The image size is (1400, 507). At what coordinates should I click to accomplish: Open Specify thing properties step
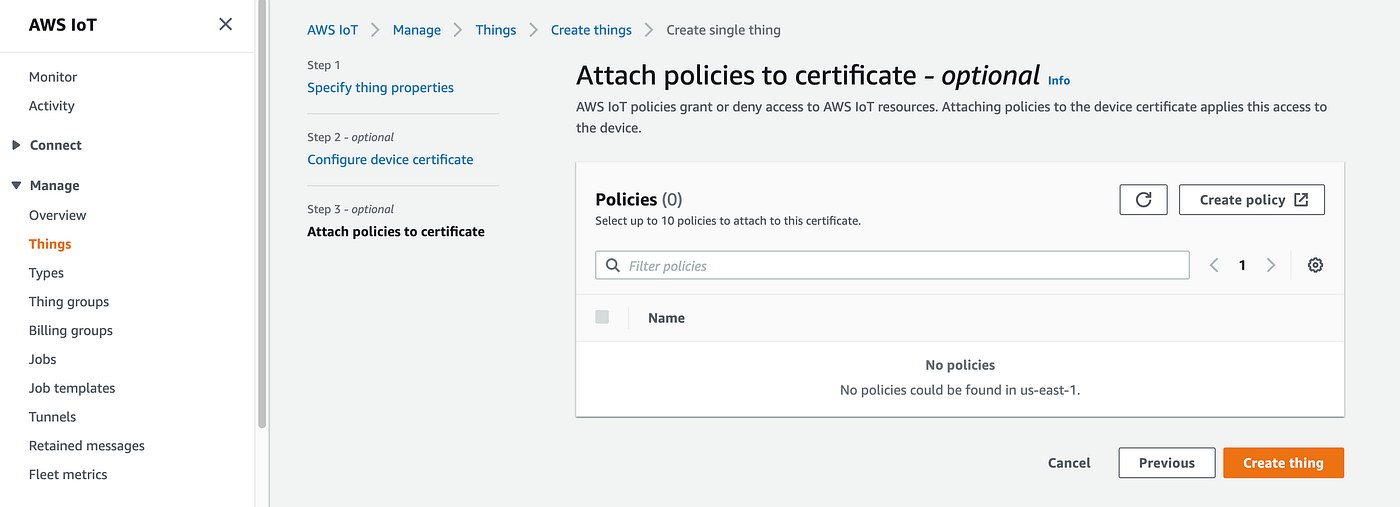(380, 88)
